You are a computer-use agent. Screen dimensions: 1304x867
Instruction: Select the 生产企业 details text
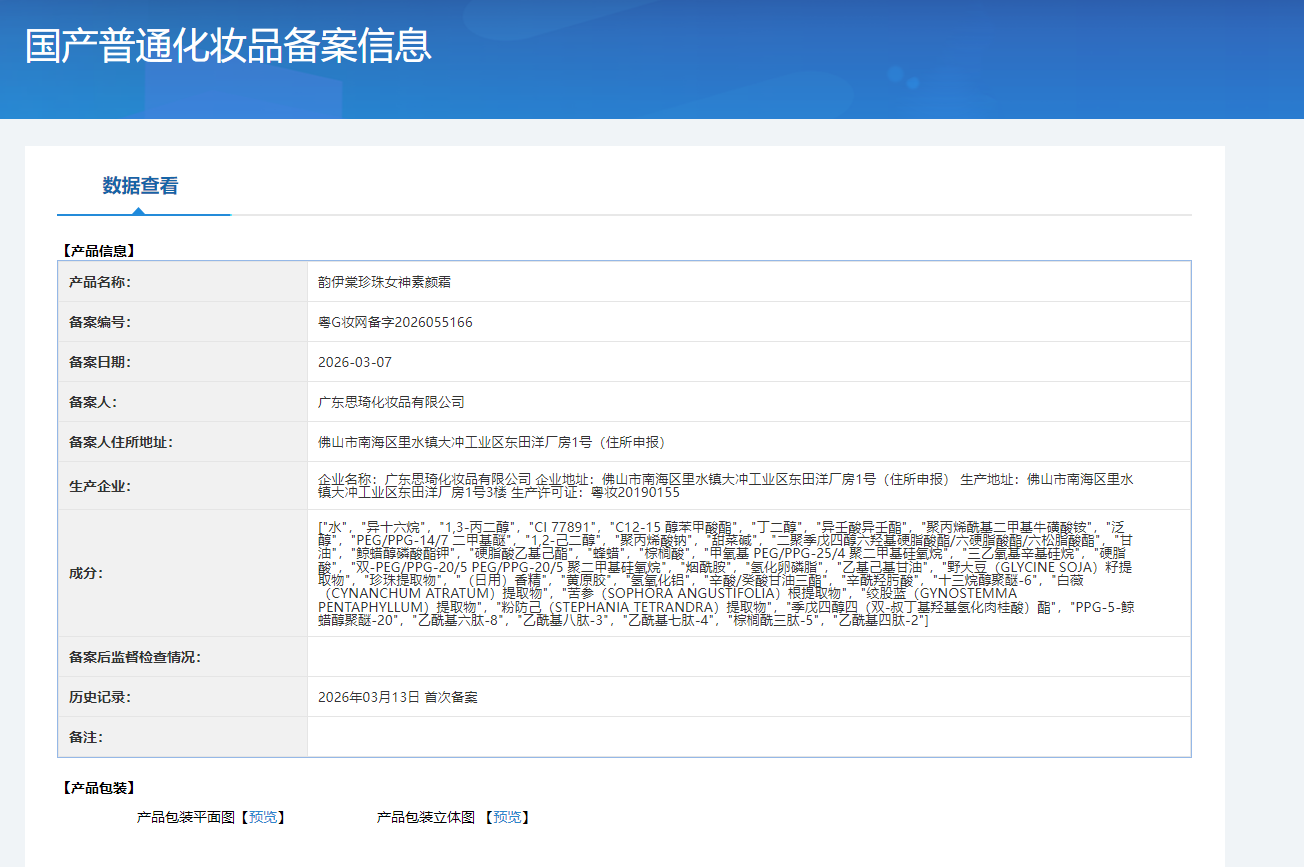click(727, 486)
